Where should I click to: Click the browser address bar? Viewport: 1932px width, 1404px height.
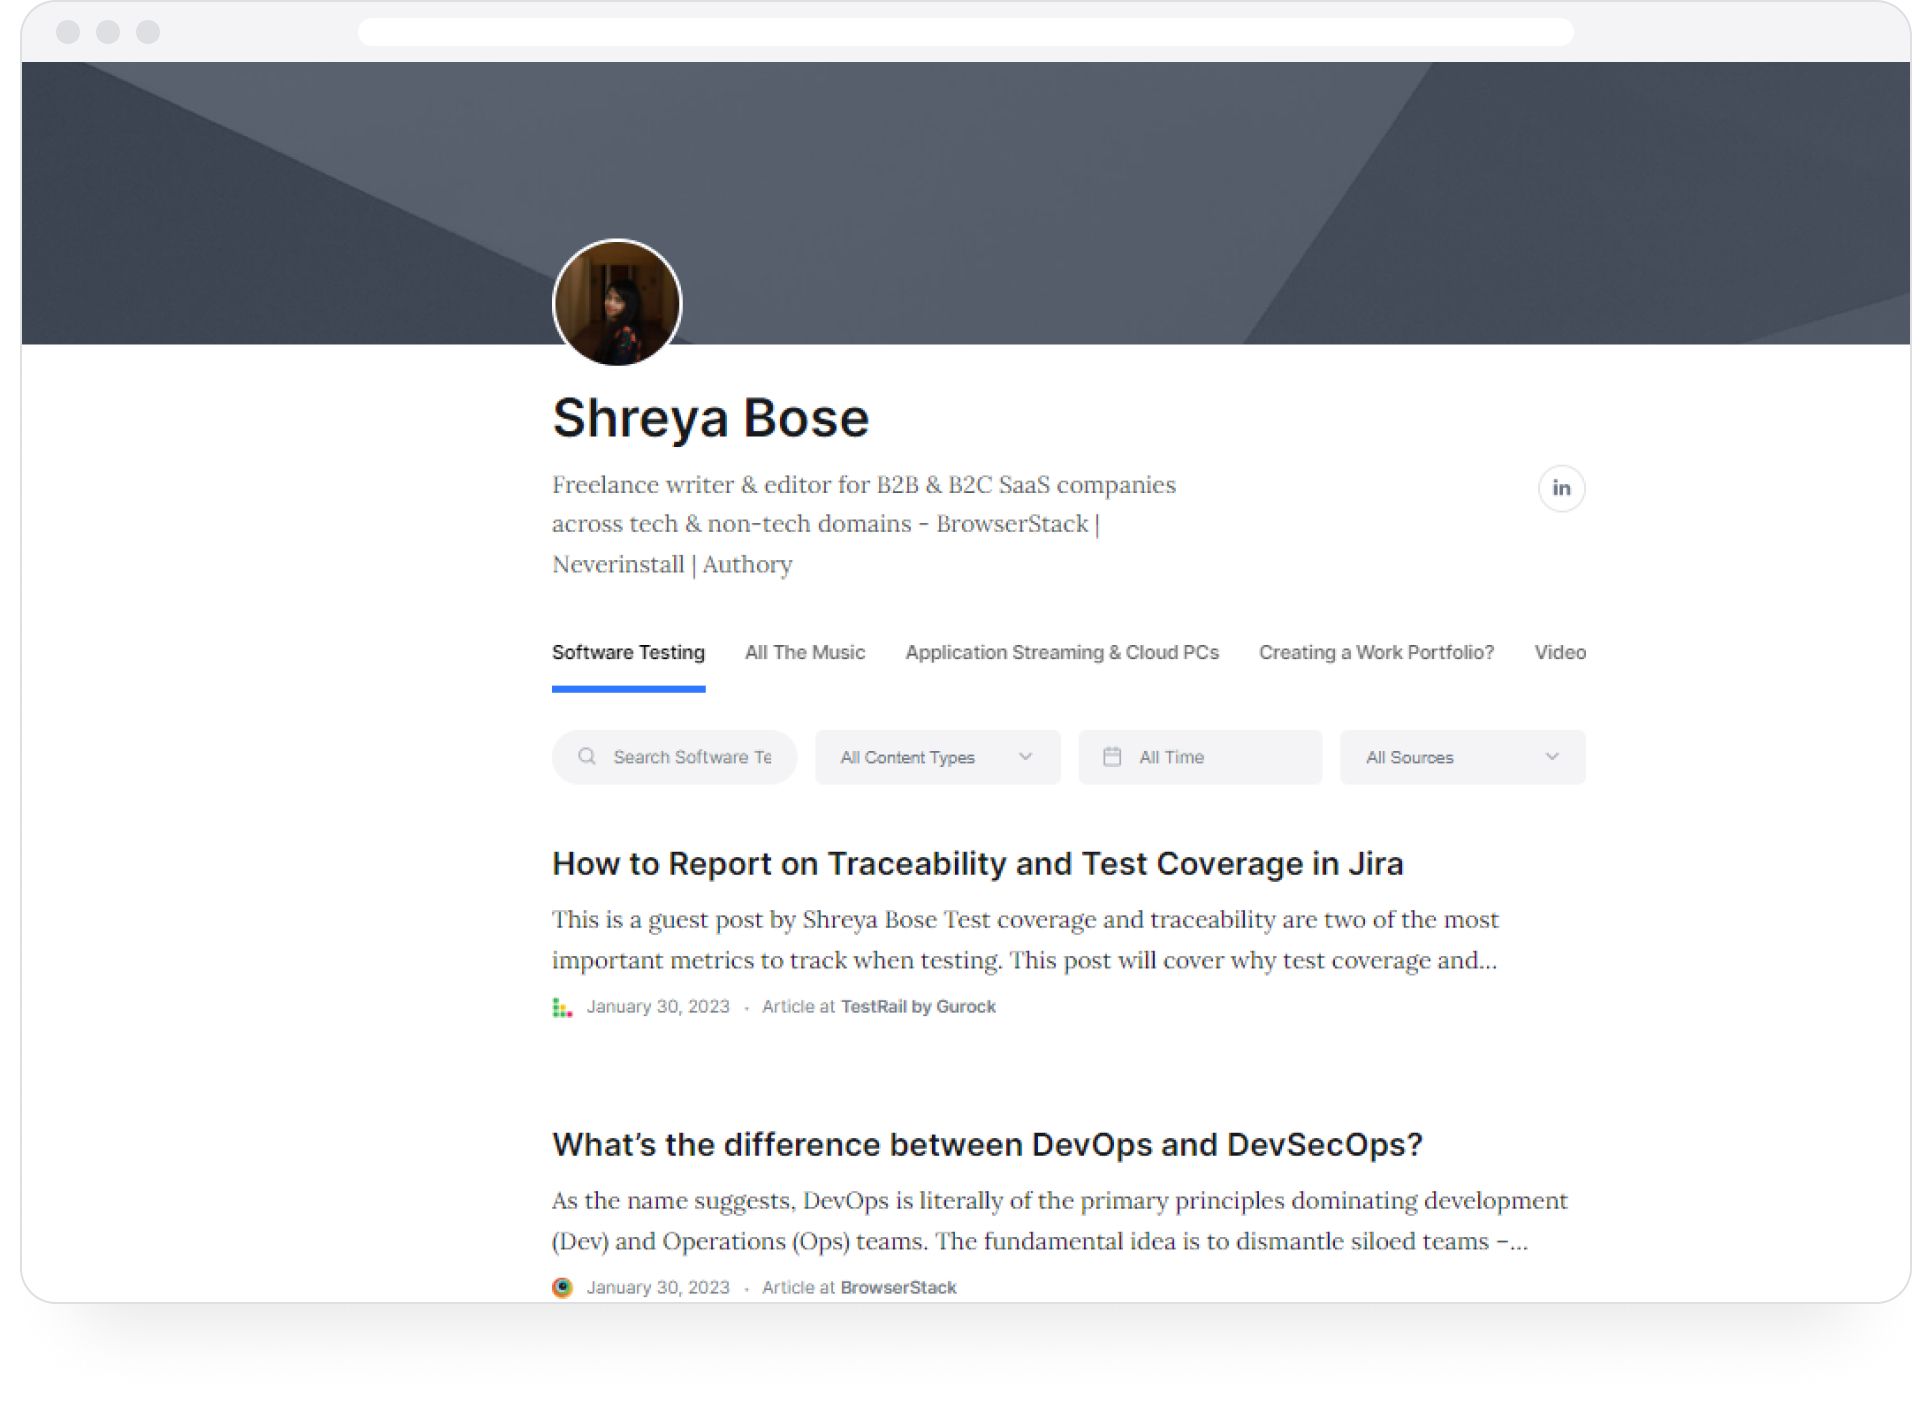click(965, 32)
